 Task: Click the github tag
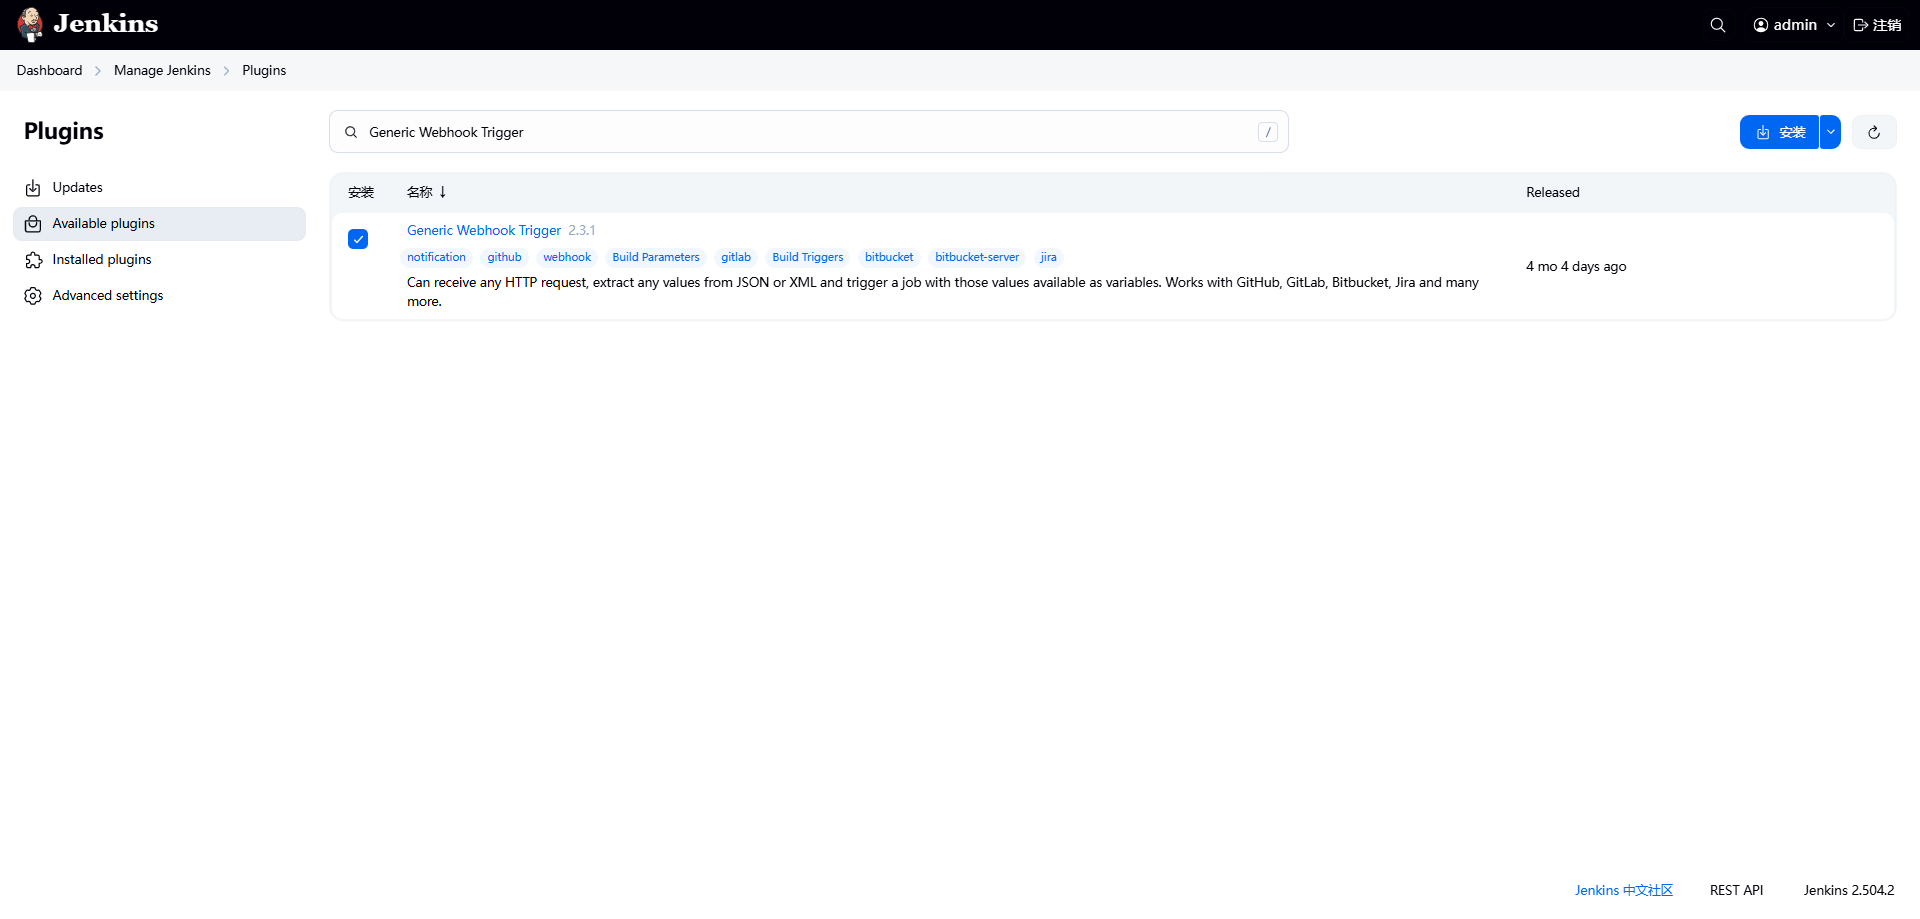coord(504,257)
